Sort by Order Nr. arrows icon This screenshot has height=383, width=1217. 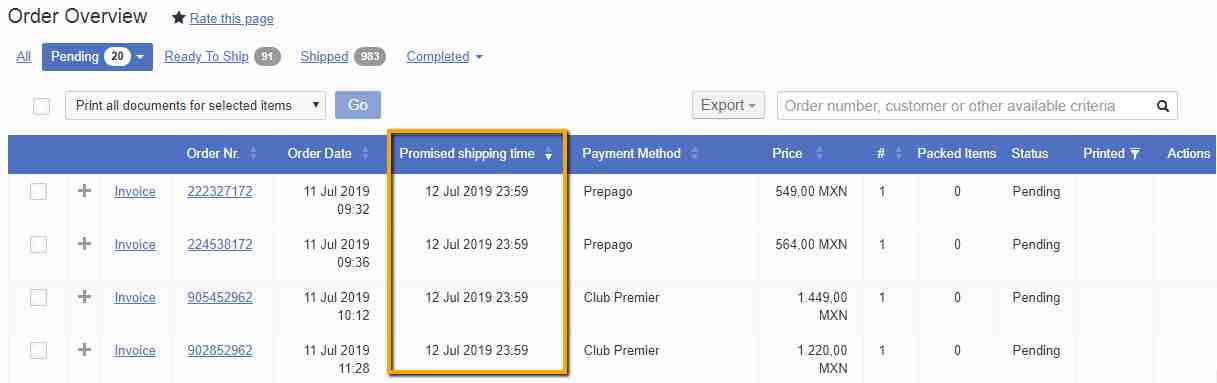point(253,154)
